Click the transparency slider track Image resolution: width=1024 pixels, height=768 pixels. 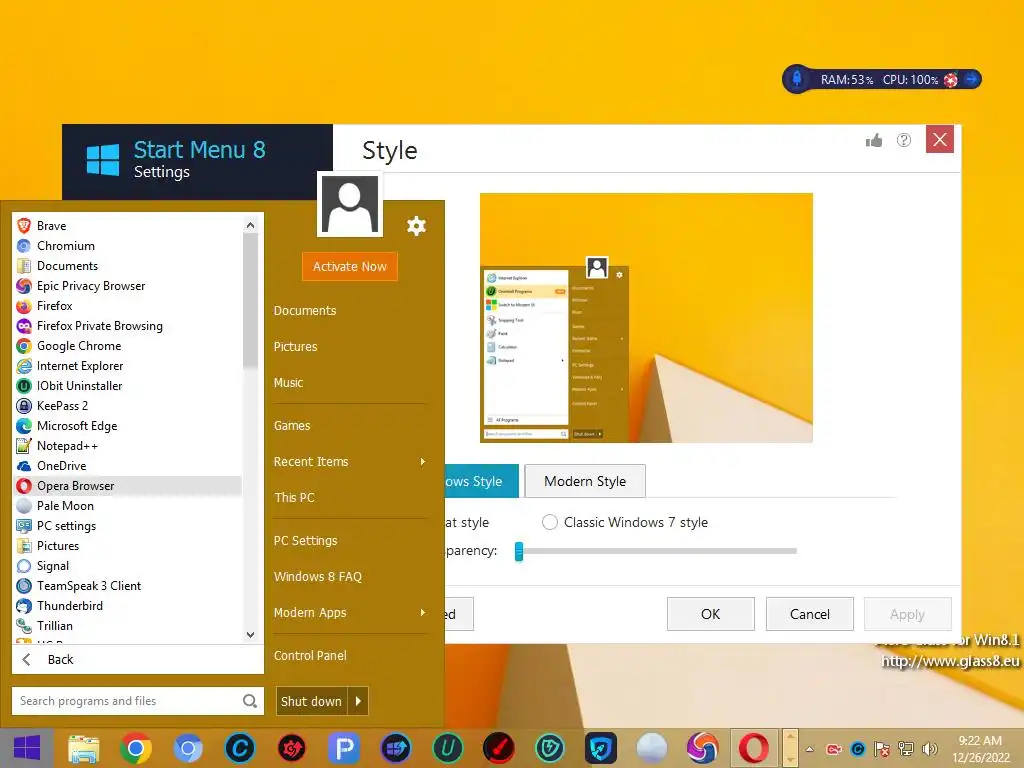click(x=660, y=551)
